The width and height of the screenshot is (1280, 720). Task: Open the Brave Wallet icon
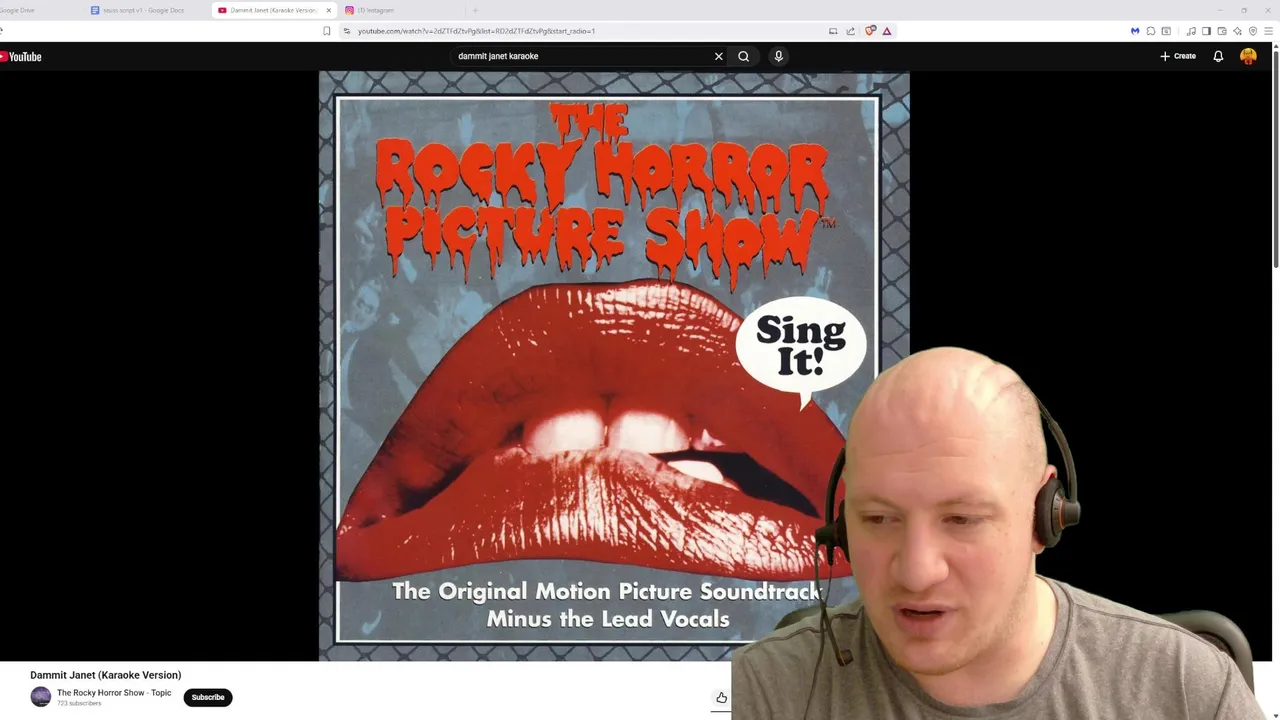(1222, 31)
